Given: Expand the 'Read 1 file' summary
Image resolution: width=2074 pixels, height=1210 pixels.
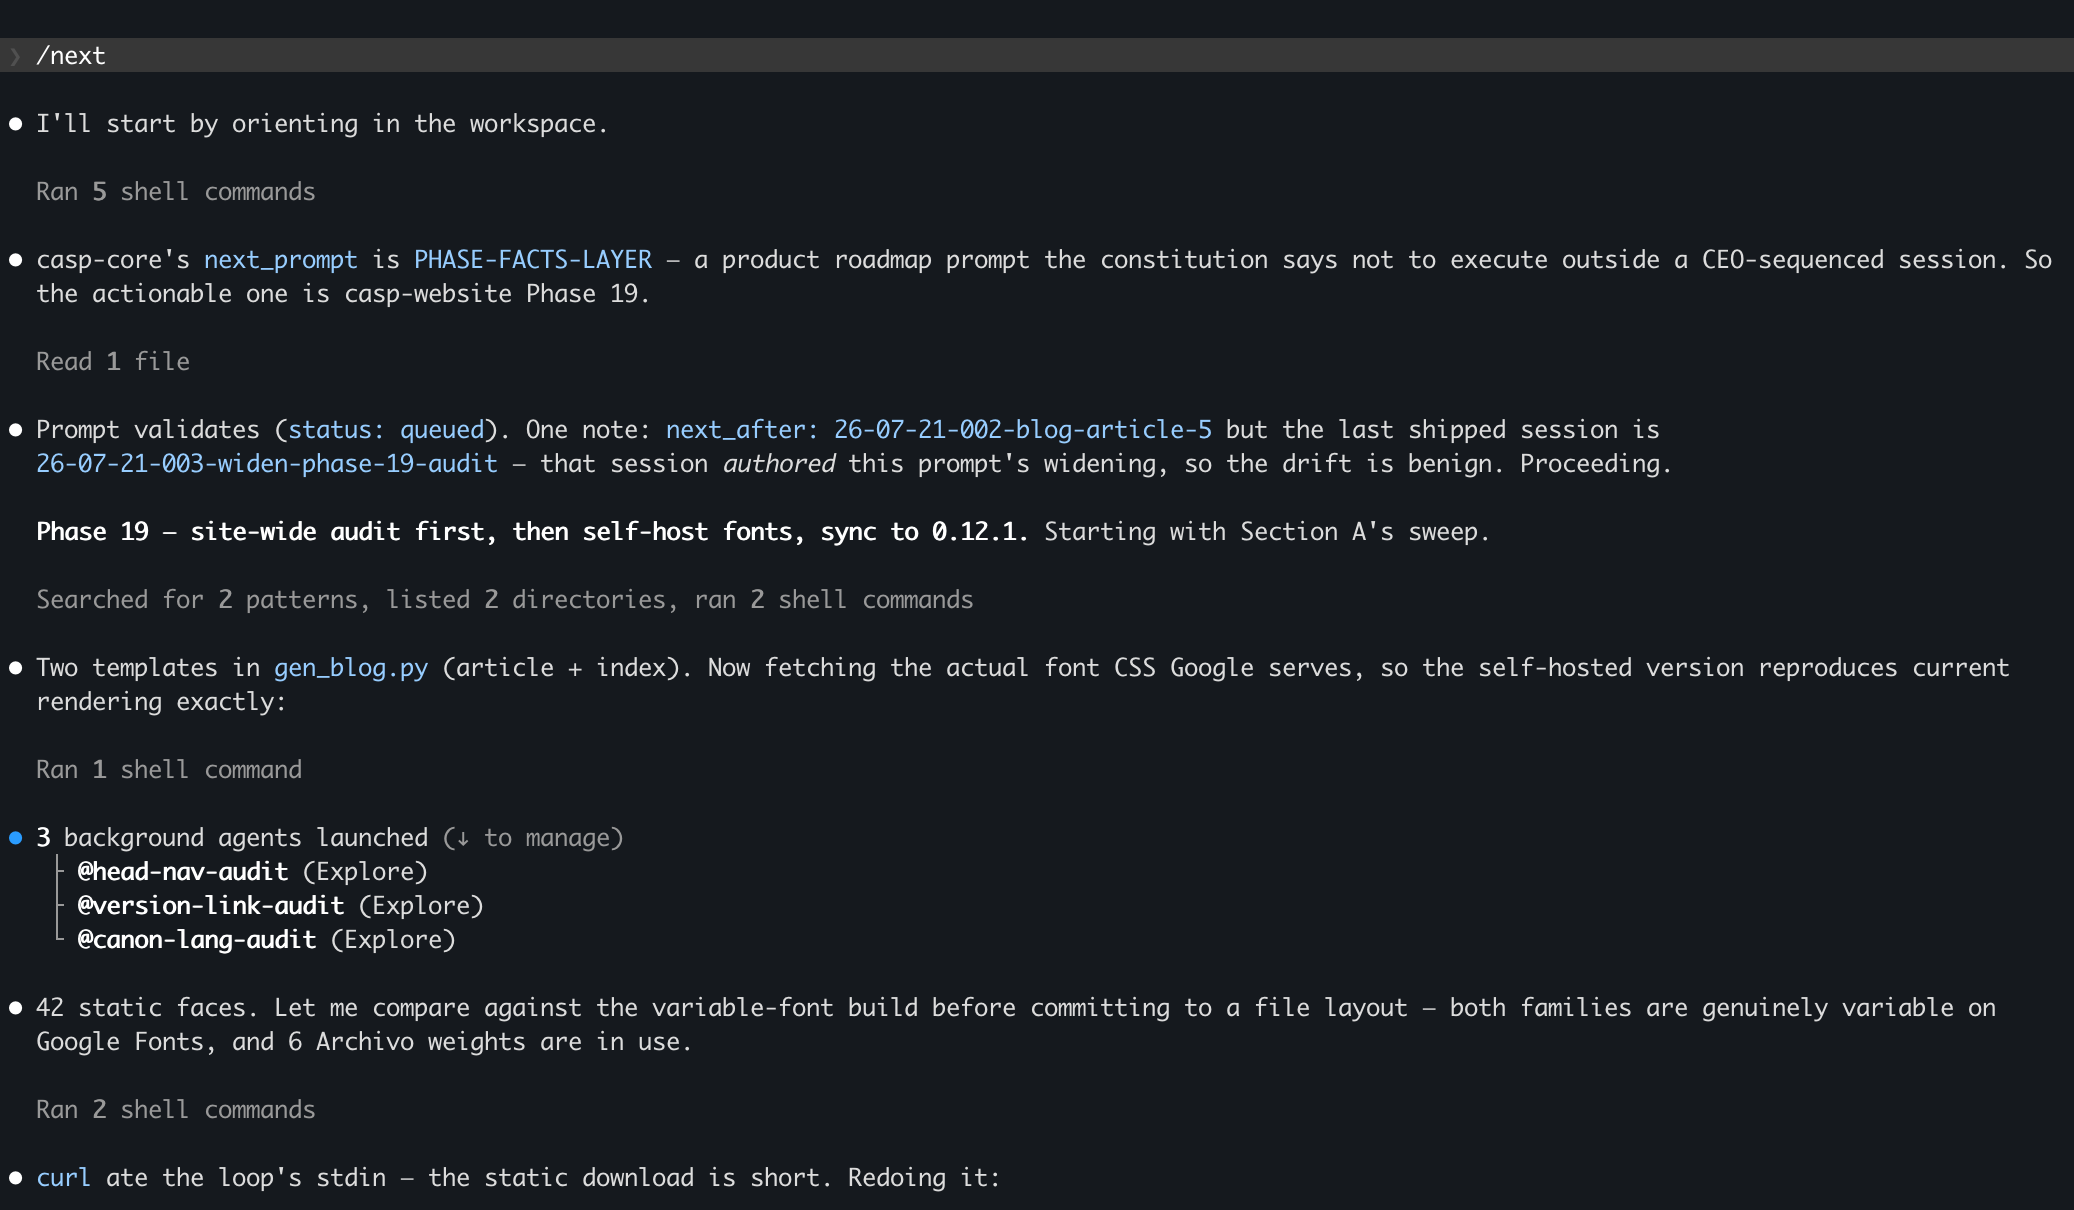Looking at the screenshot, I should point(113,361).
